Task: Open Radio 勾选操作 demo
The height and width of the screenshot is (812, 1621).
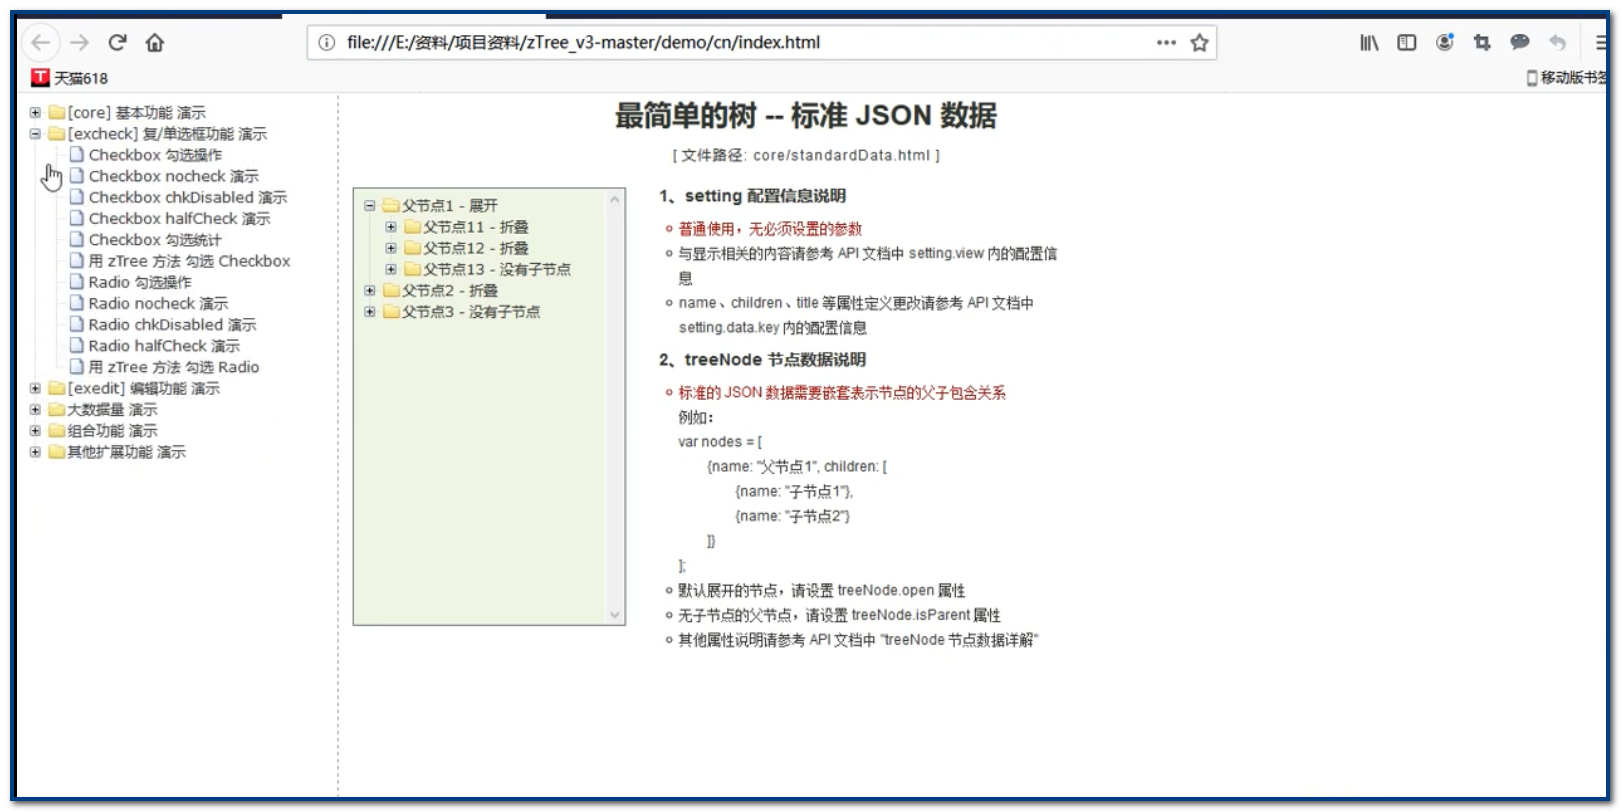Action: (x=140, y=282)
